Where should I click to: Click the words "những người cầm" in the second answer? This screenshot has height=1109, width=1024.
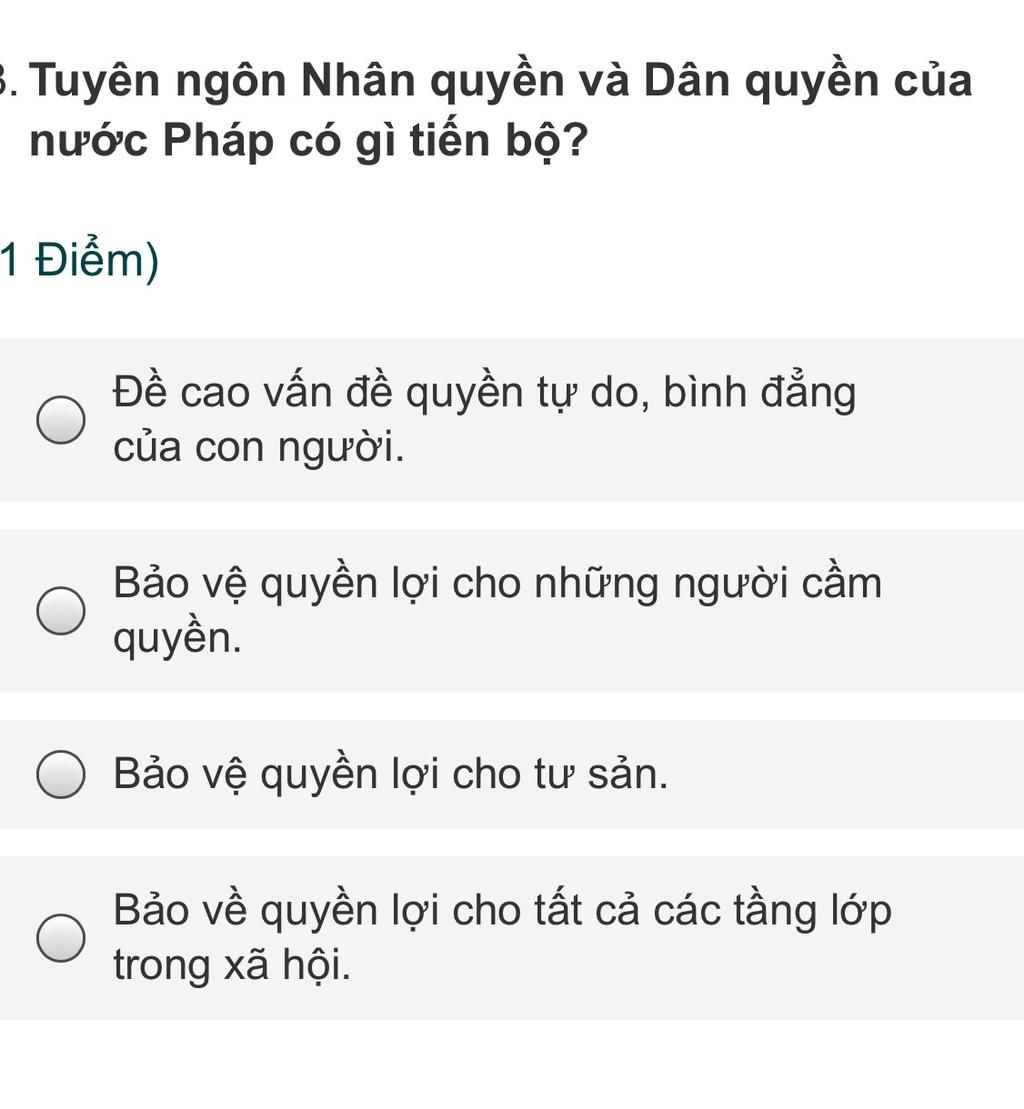tap(708, 583)
